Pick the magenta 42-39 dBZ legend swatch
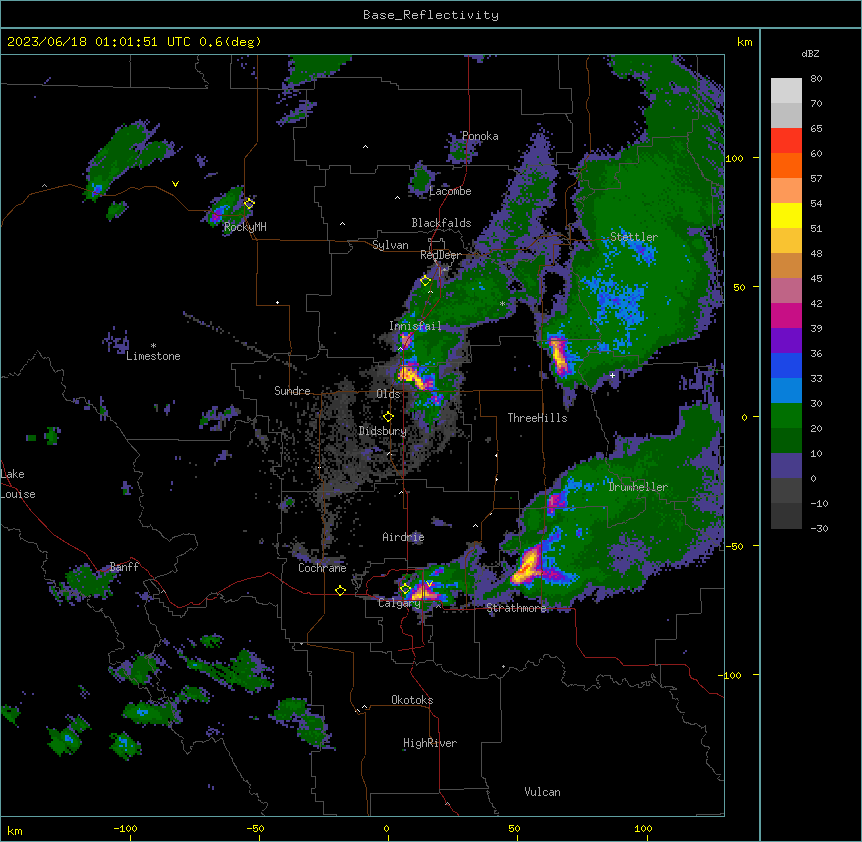This screenshot has height=842, width=862. (786, 315)
